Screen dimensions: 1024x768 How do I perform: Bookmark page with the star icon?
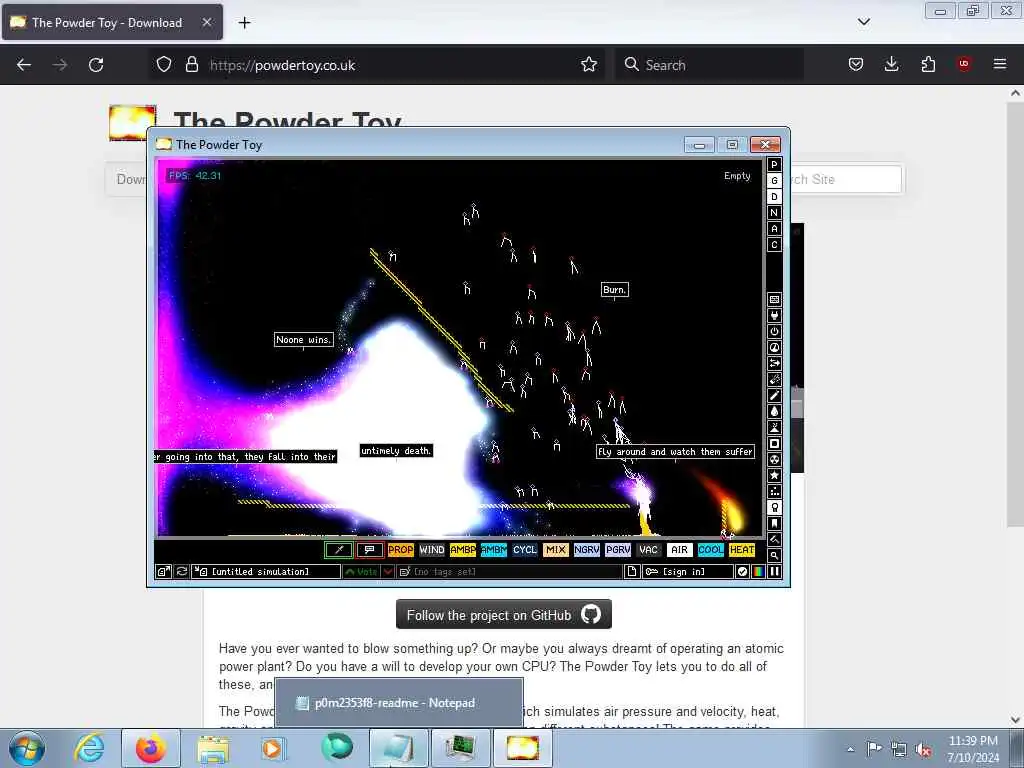589,64
